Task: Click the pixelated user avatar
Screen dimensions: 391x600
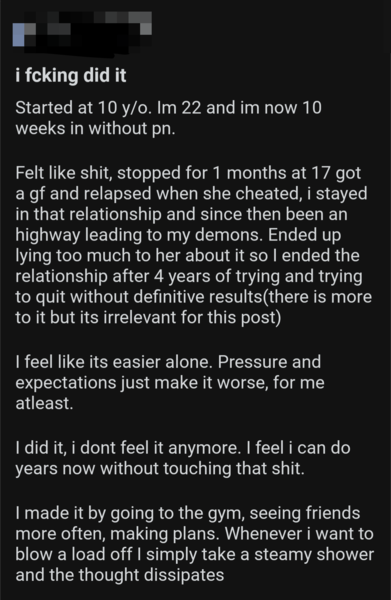Action: coord(19,35)
